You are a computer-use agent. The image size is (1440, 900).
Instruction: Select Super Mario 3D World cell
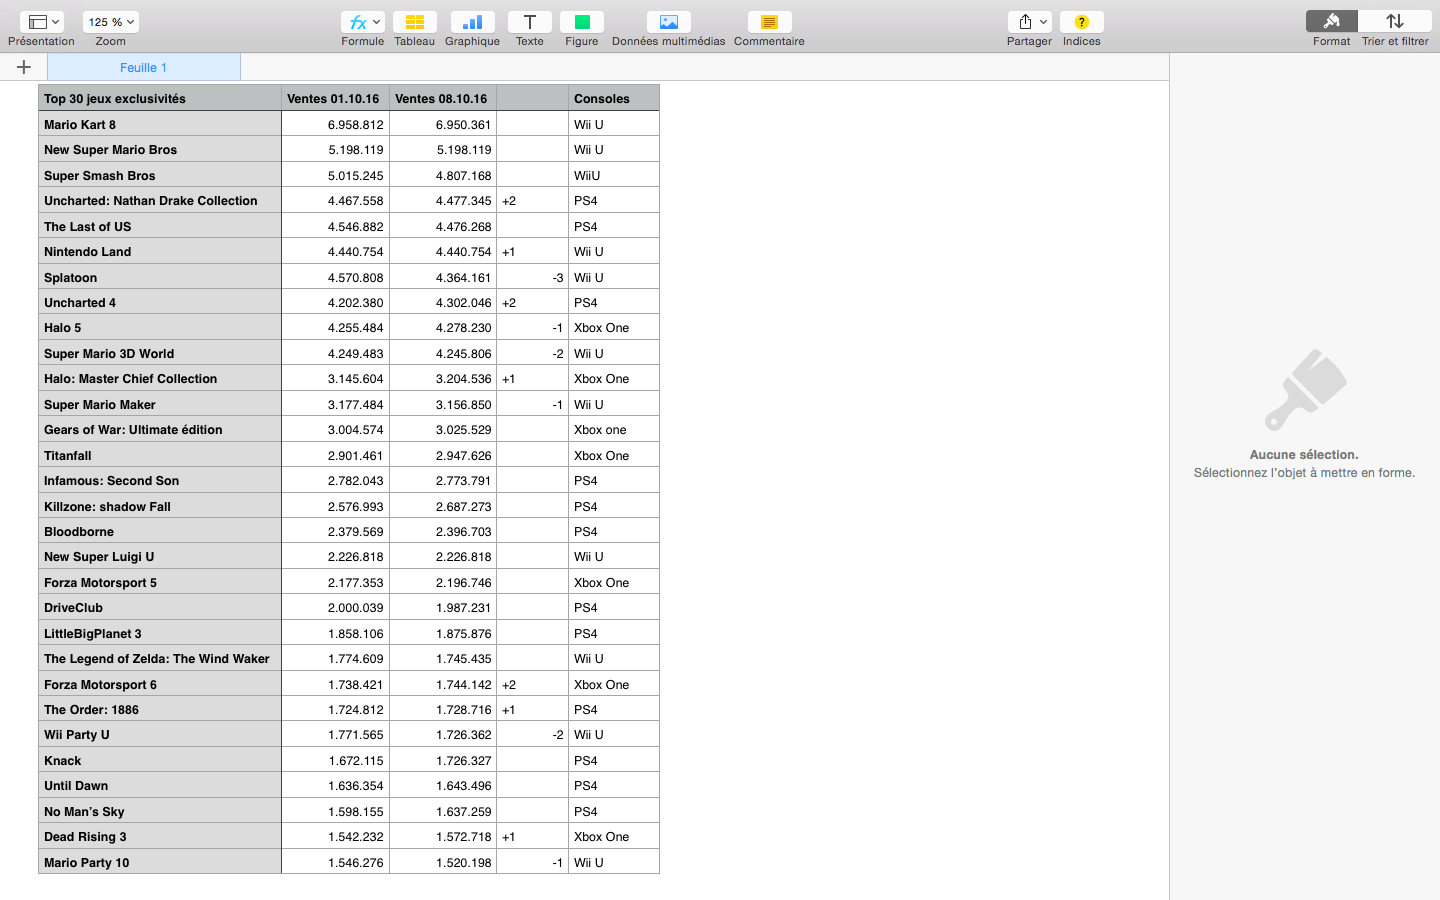click(160, 353)
